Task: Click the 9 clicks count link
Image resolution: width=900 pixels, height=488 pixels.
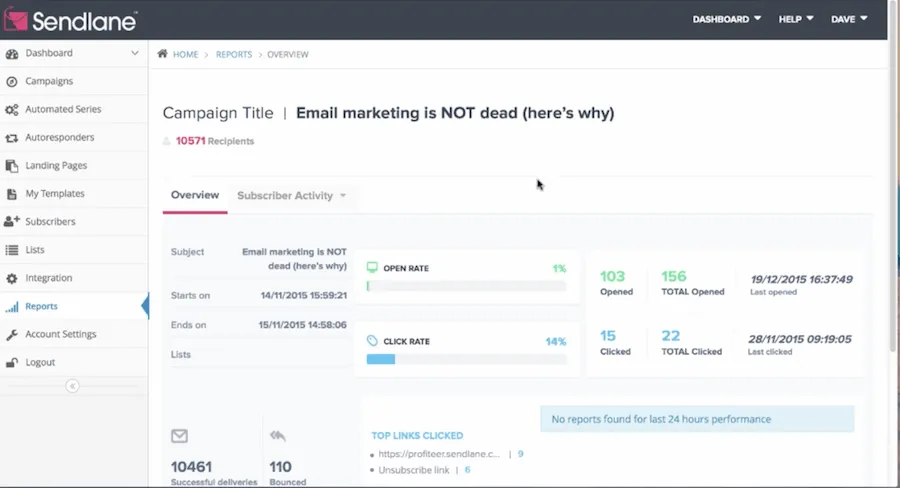Action: point(521,454)
